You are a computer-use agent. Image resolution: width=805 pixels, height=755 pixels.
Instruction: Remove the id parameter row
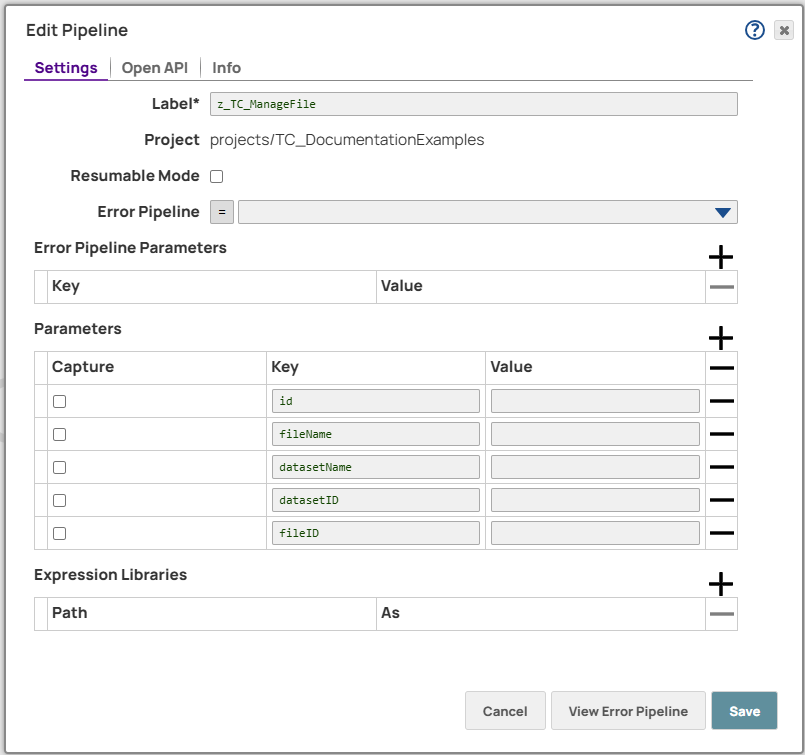721,401
